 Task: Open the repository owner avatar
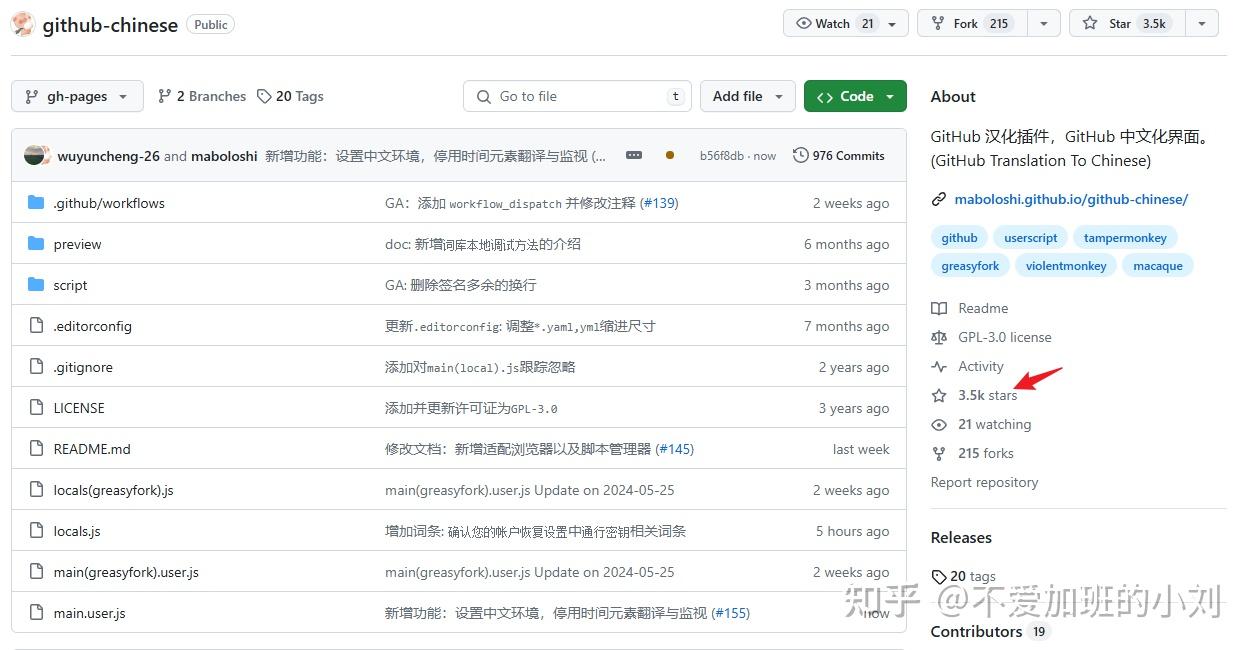click(22, 23)
